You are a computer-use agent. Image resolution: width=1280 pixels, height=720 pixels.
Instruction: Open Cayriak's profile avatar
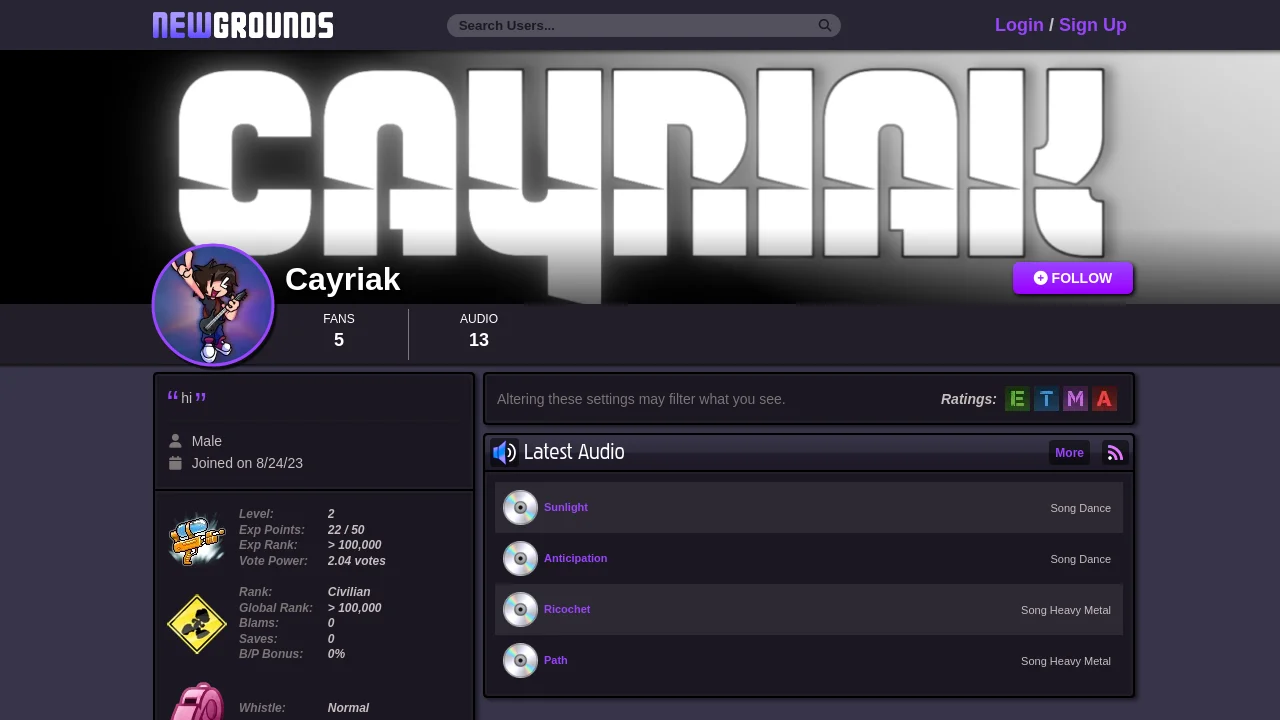213,305
